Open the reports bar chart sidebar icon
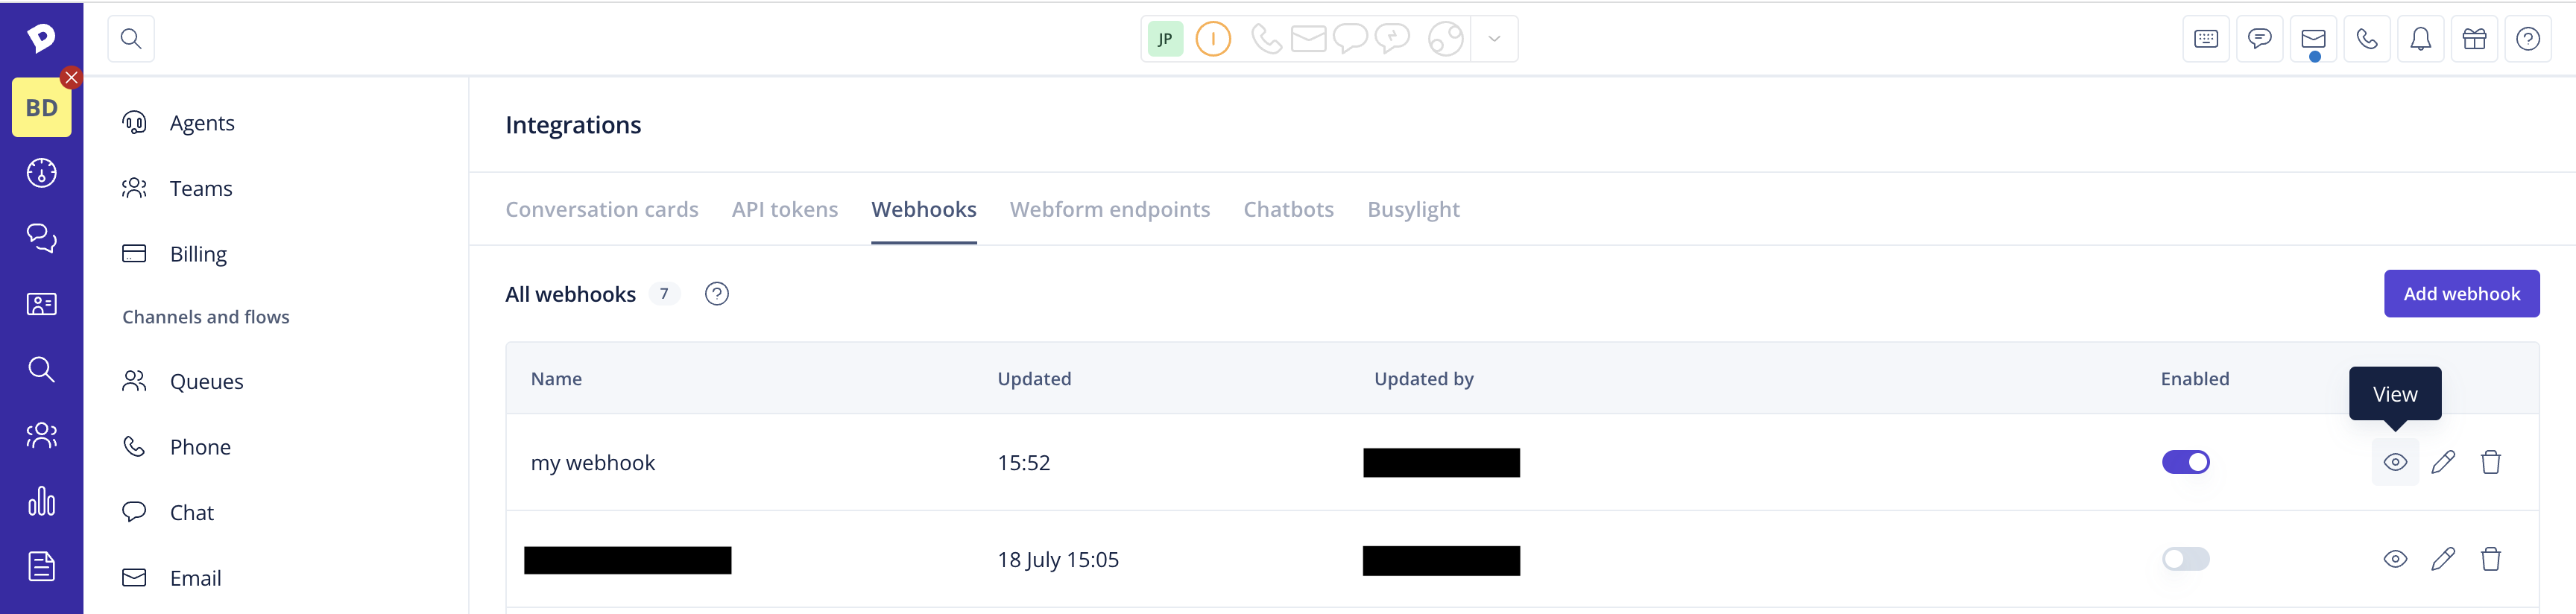 pos(41,501)
